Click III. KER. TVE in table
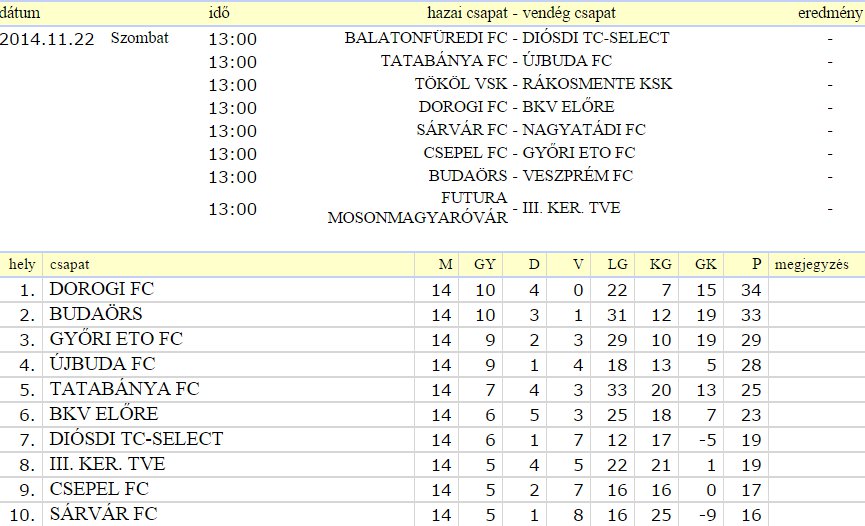Image resolution: width=865 pixels, height=526 pixels. click(107, 464)
